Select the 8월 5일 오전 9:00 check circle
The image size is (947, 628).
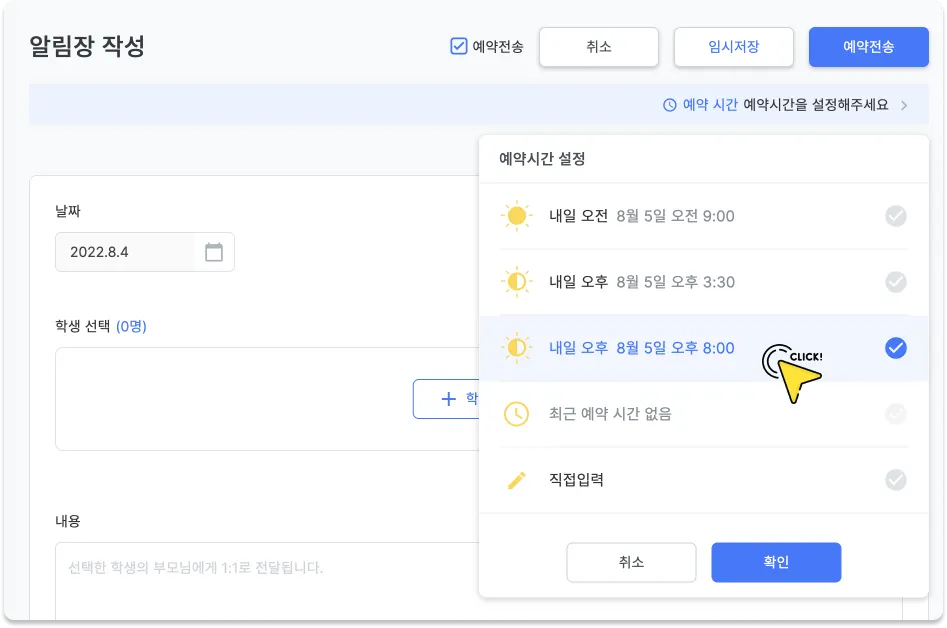(x=896, y=216)
